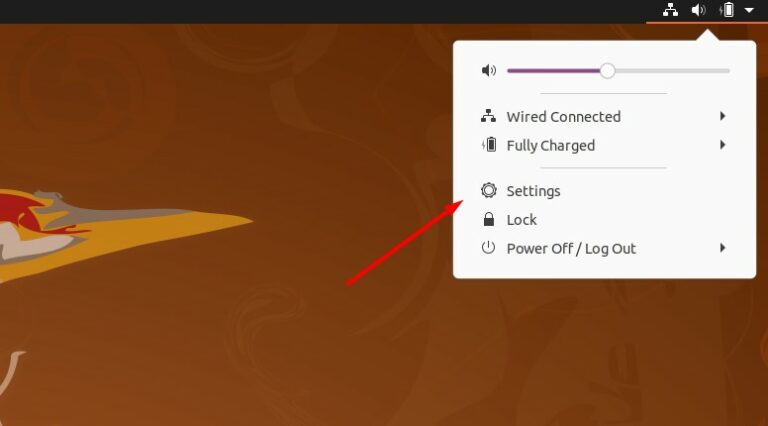Viewport: 768px width, 426px height.
Task: Click the Settings gear icon
Action: 488,190
